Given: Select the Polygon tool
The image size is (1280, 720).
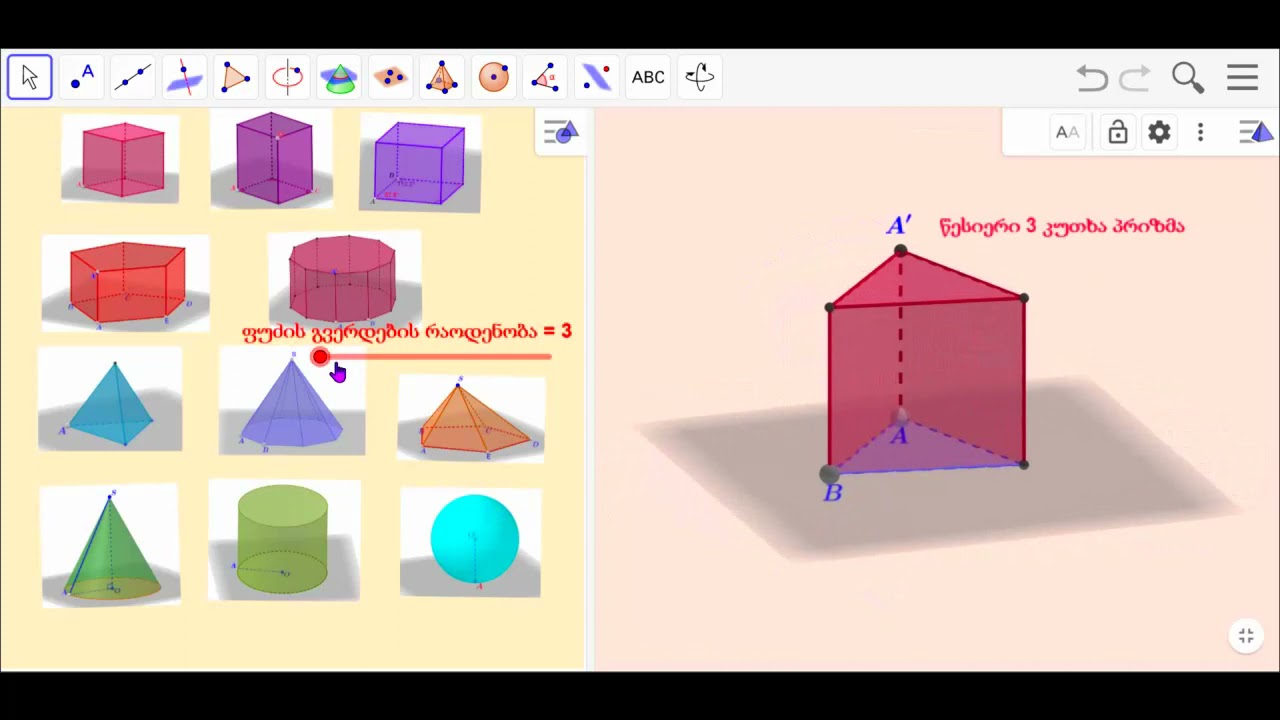Looking at the screenshot, I should tap(236, 77).
